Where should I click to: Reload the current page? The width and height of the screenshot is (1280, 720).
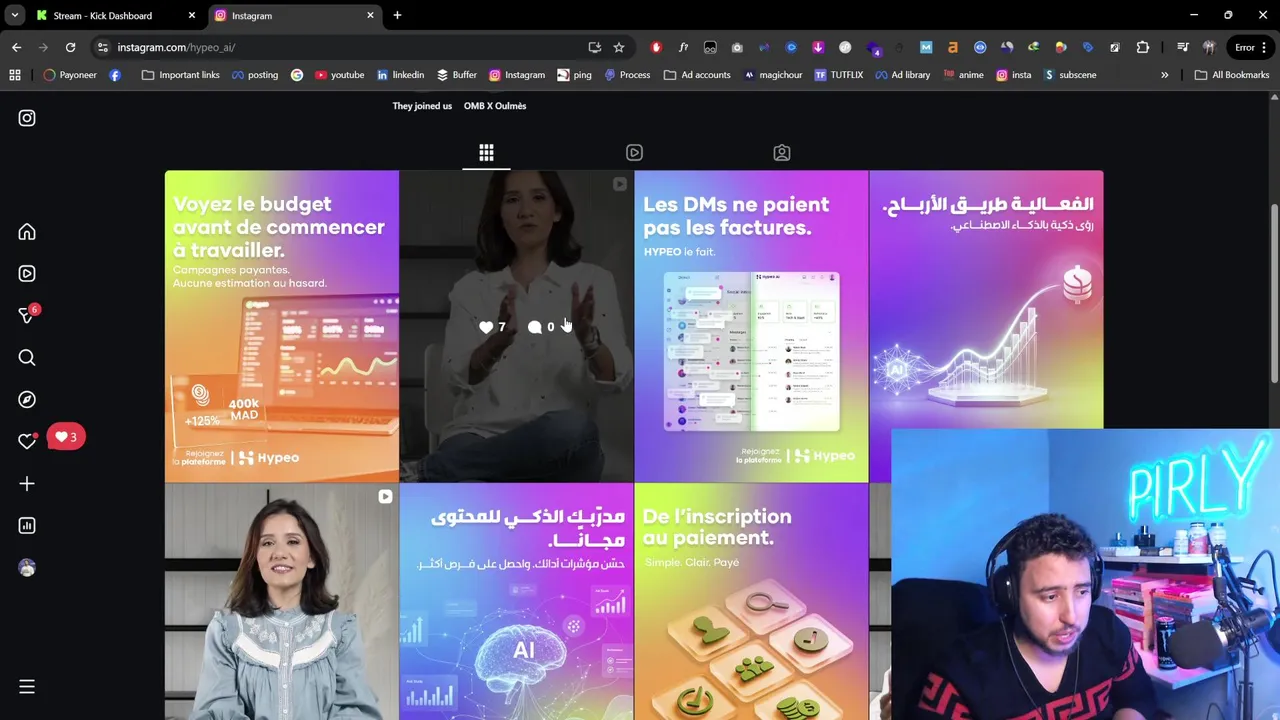click(x=70, y=47)
